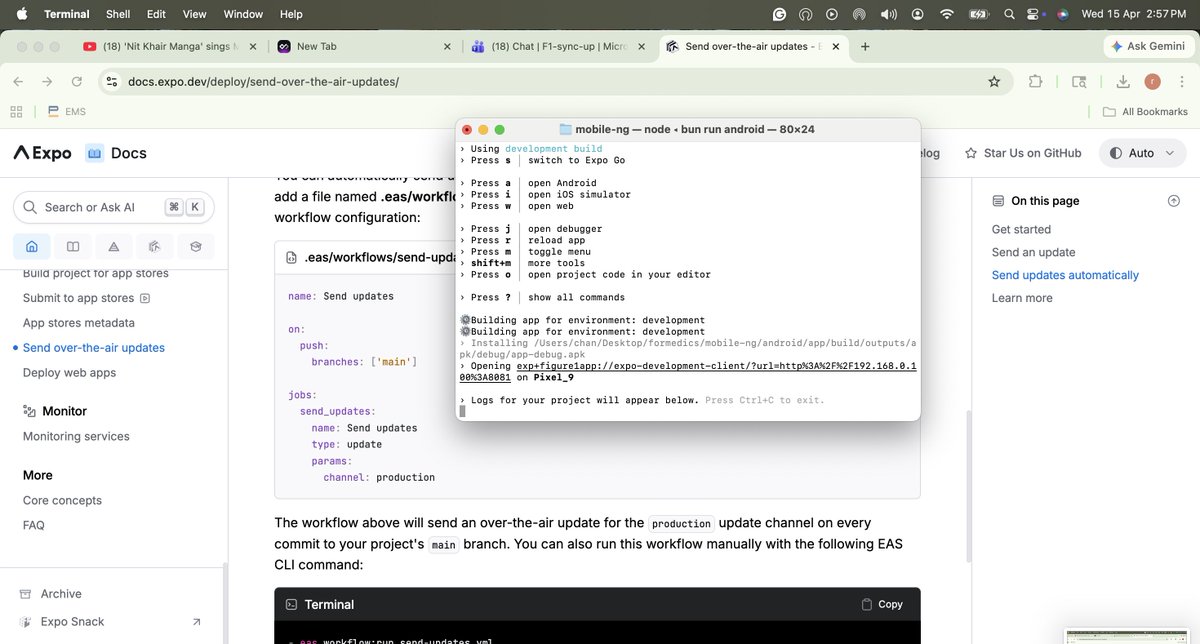This screenshot has width=1200, height=644.
Task: Open Spotlight search in menu bar
Action: (x=1009, y=14)
